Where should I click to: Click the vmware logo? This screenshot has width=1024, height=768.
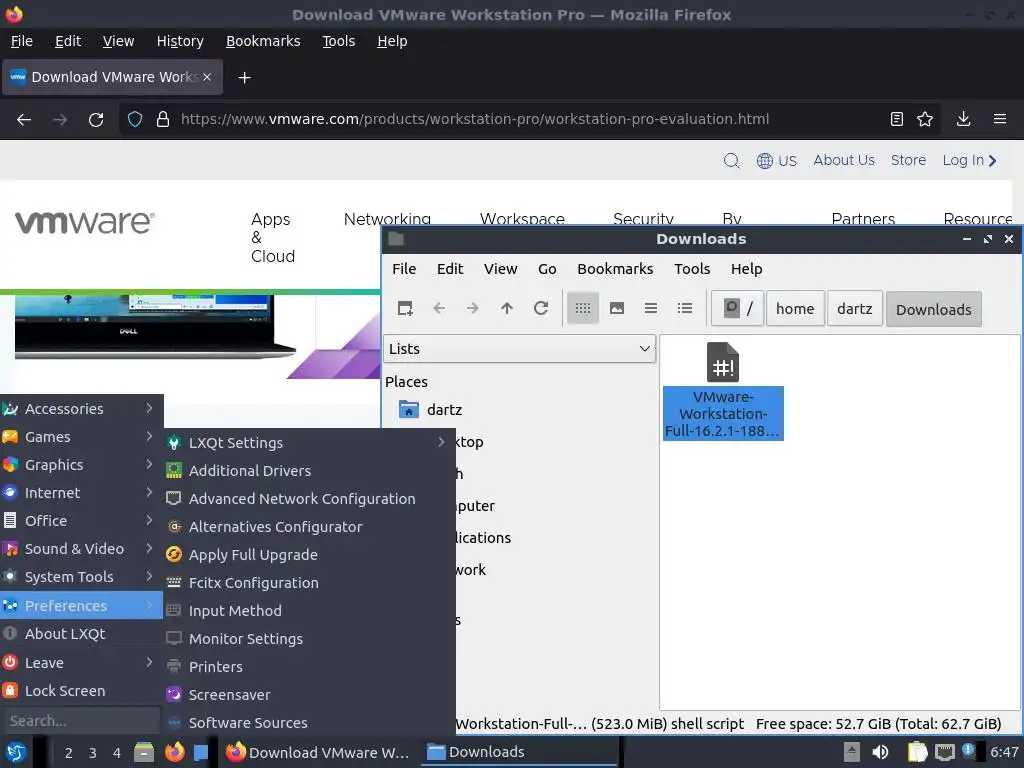[x=85, y=223]
